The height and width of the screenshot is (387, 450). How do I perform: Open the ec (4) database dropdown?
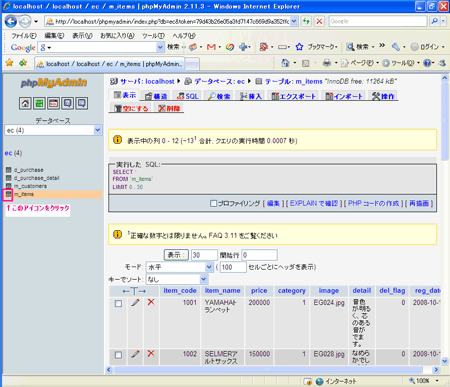(53, 130)
